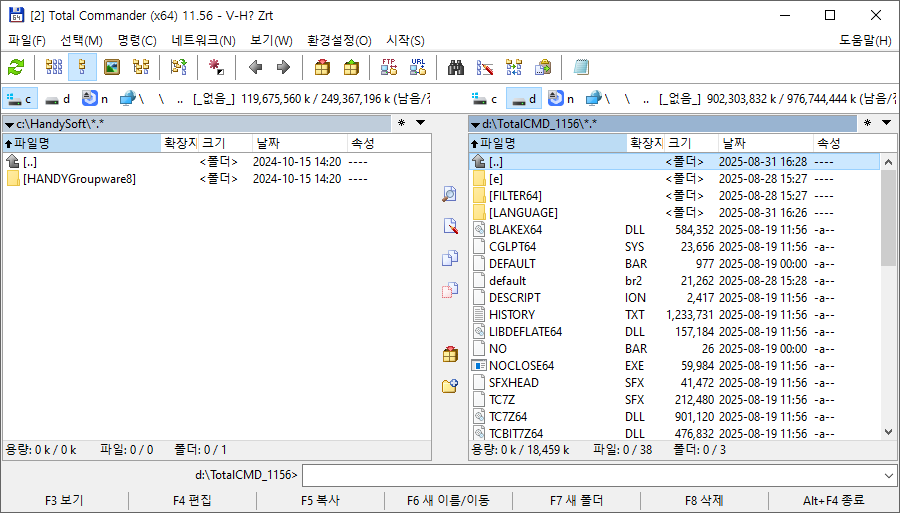Open network neighborhood in right drive bar

tap(599, 99)
